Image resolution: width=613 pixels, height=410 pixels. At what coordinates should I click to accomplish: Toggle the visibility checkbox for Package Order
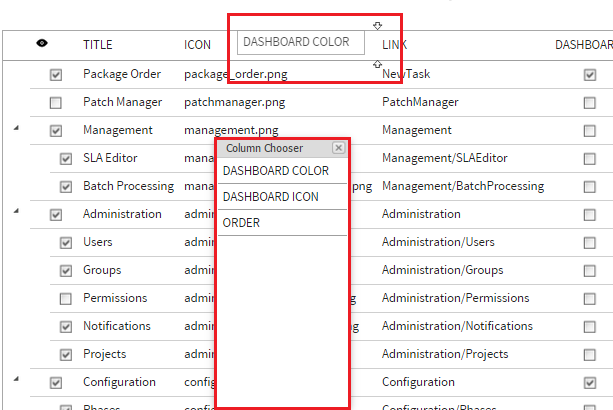56,74
